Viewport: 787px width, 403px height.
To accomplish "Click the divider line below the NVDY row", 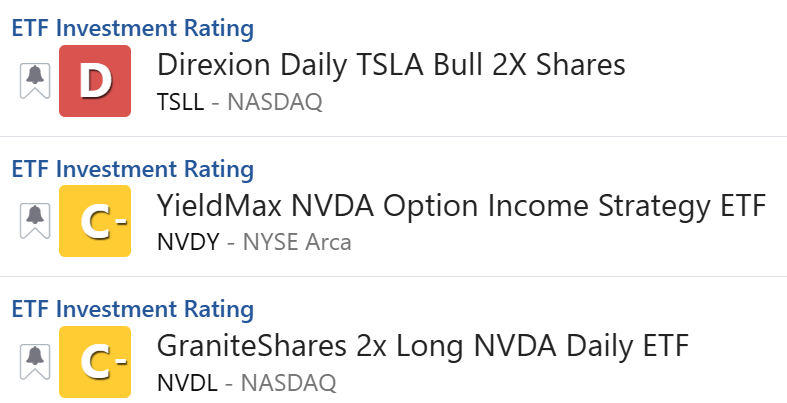I will point(394,277).
